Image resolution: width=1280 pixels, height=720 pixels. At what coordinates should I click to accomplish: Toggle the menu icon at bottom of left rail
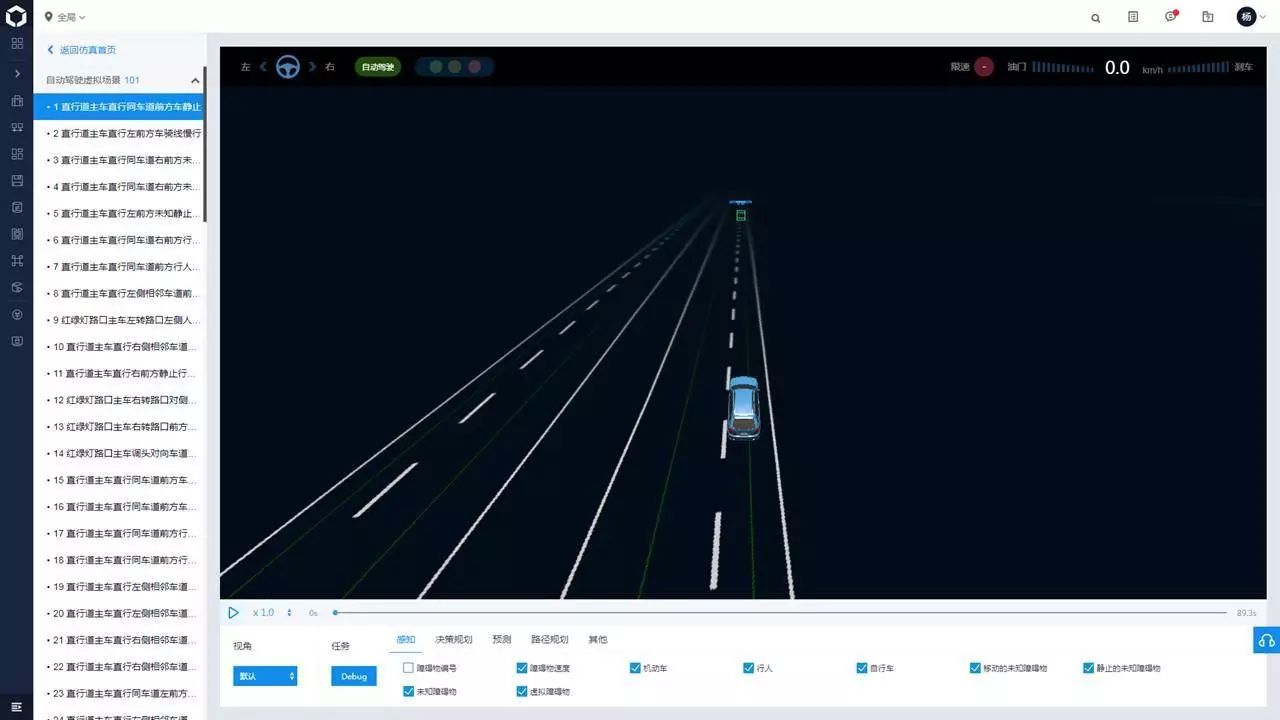pyautogui.click(x=17, y=707)
